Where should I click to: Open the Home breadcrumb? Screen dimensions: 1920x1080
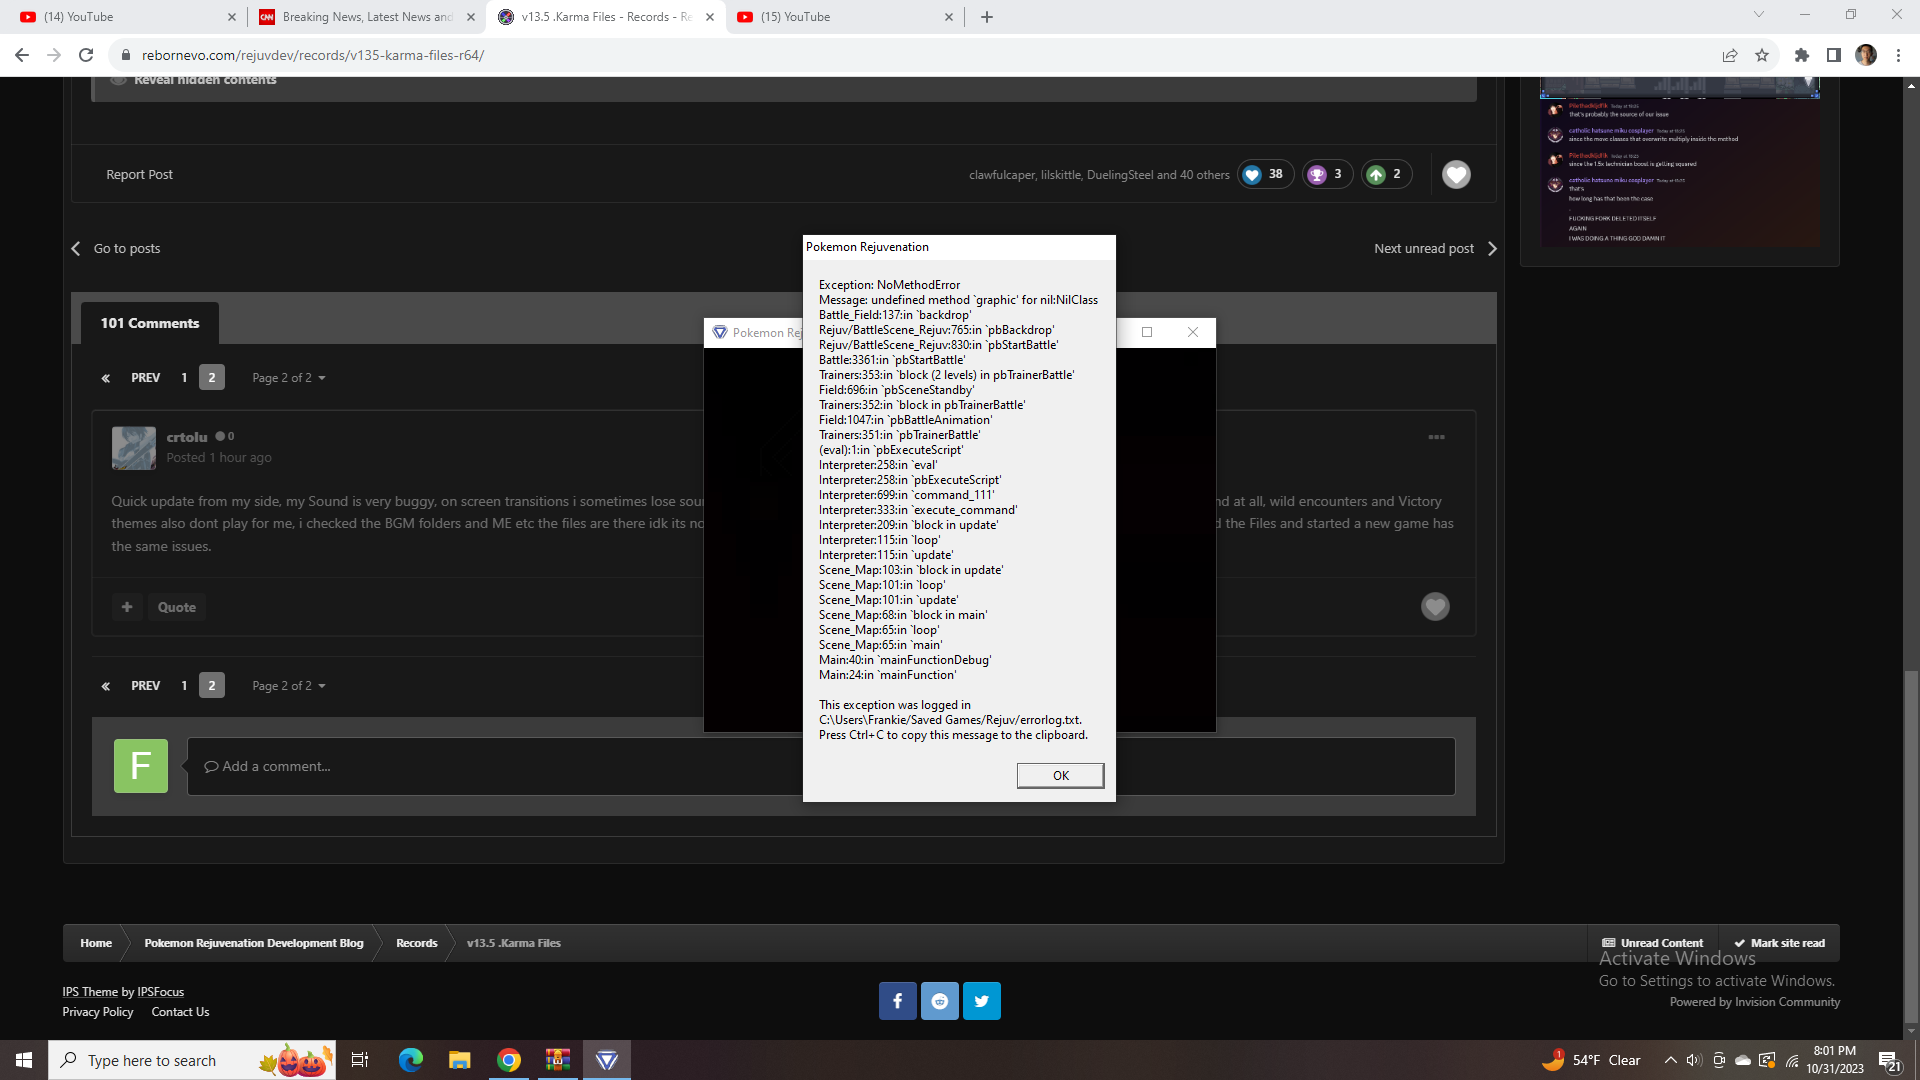point(96,943)
